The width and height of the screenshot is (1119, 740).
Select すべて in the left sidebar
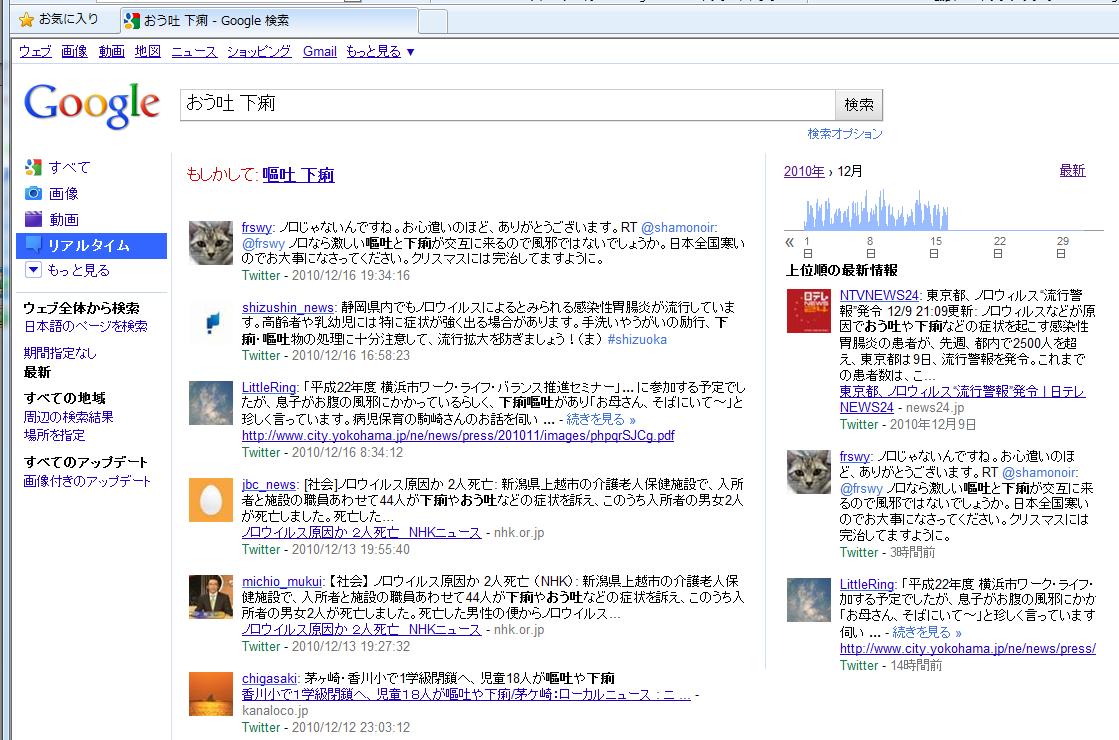(x=69, y=168)
